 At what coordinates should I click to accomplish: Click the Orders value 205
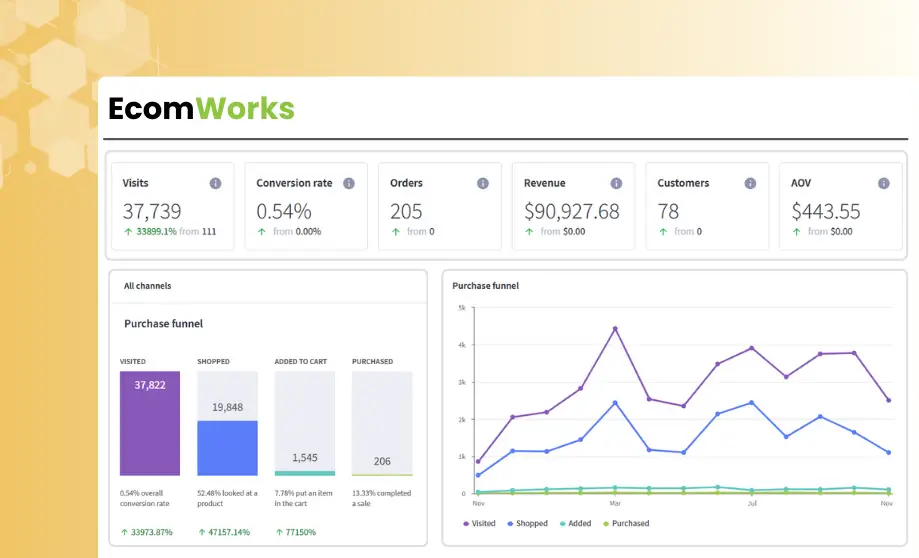pyautogui.click(x=406, y=211)
